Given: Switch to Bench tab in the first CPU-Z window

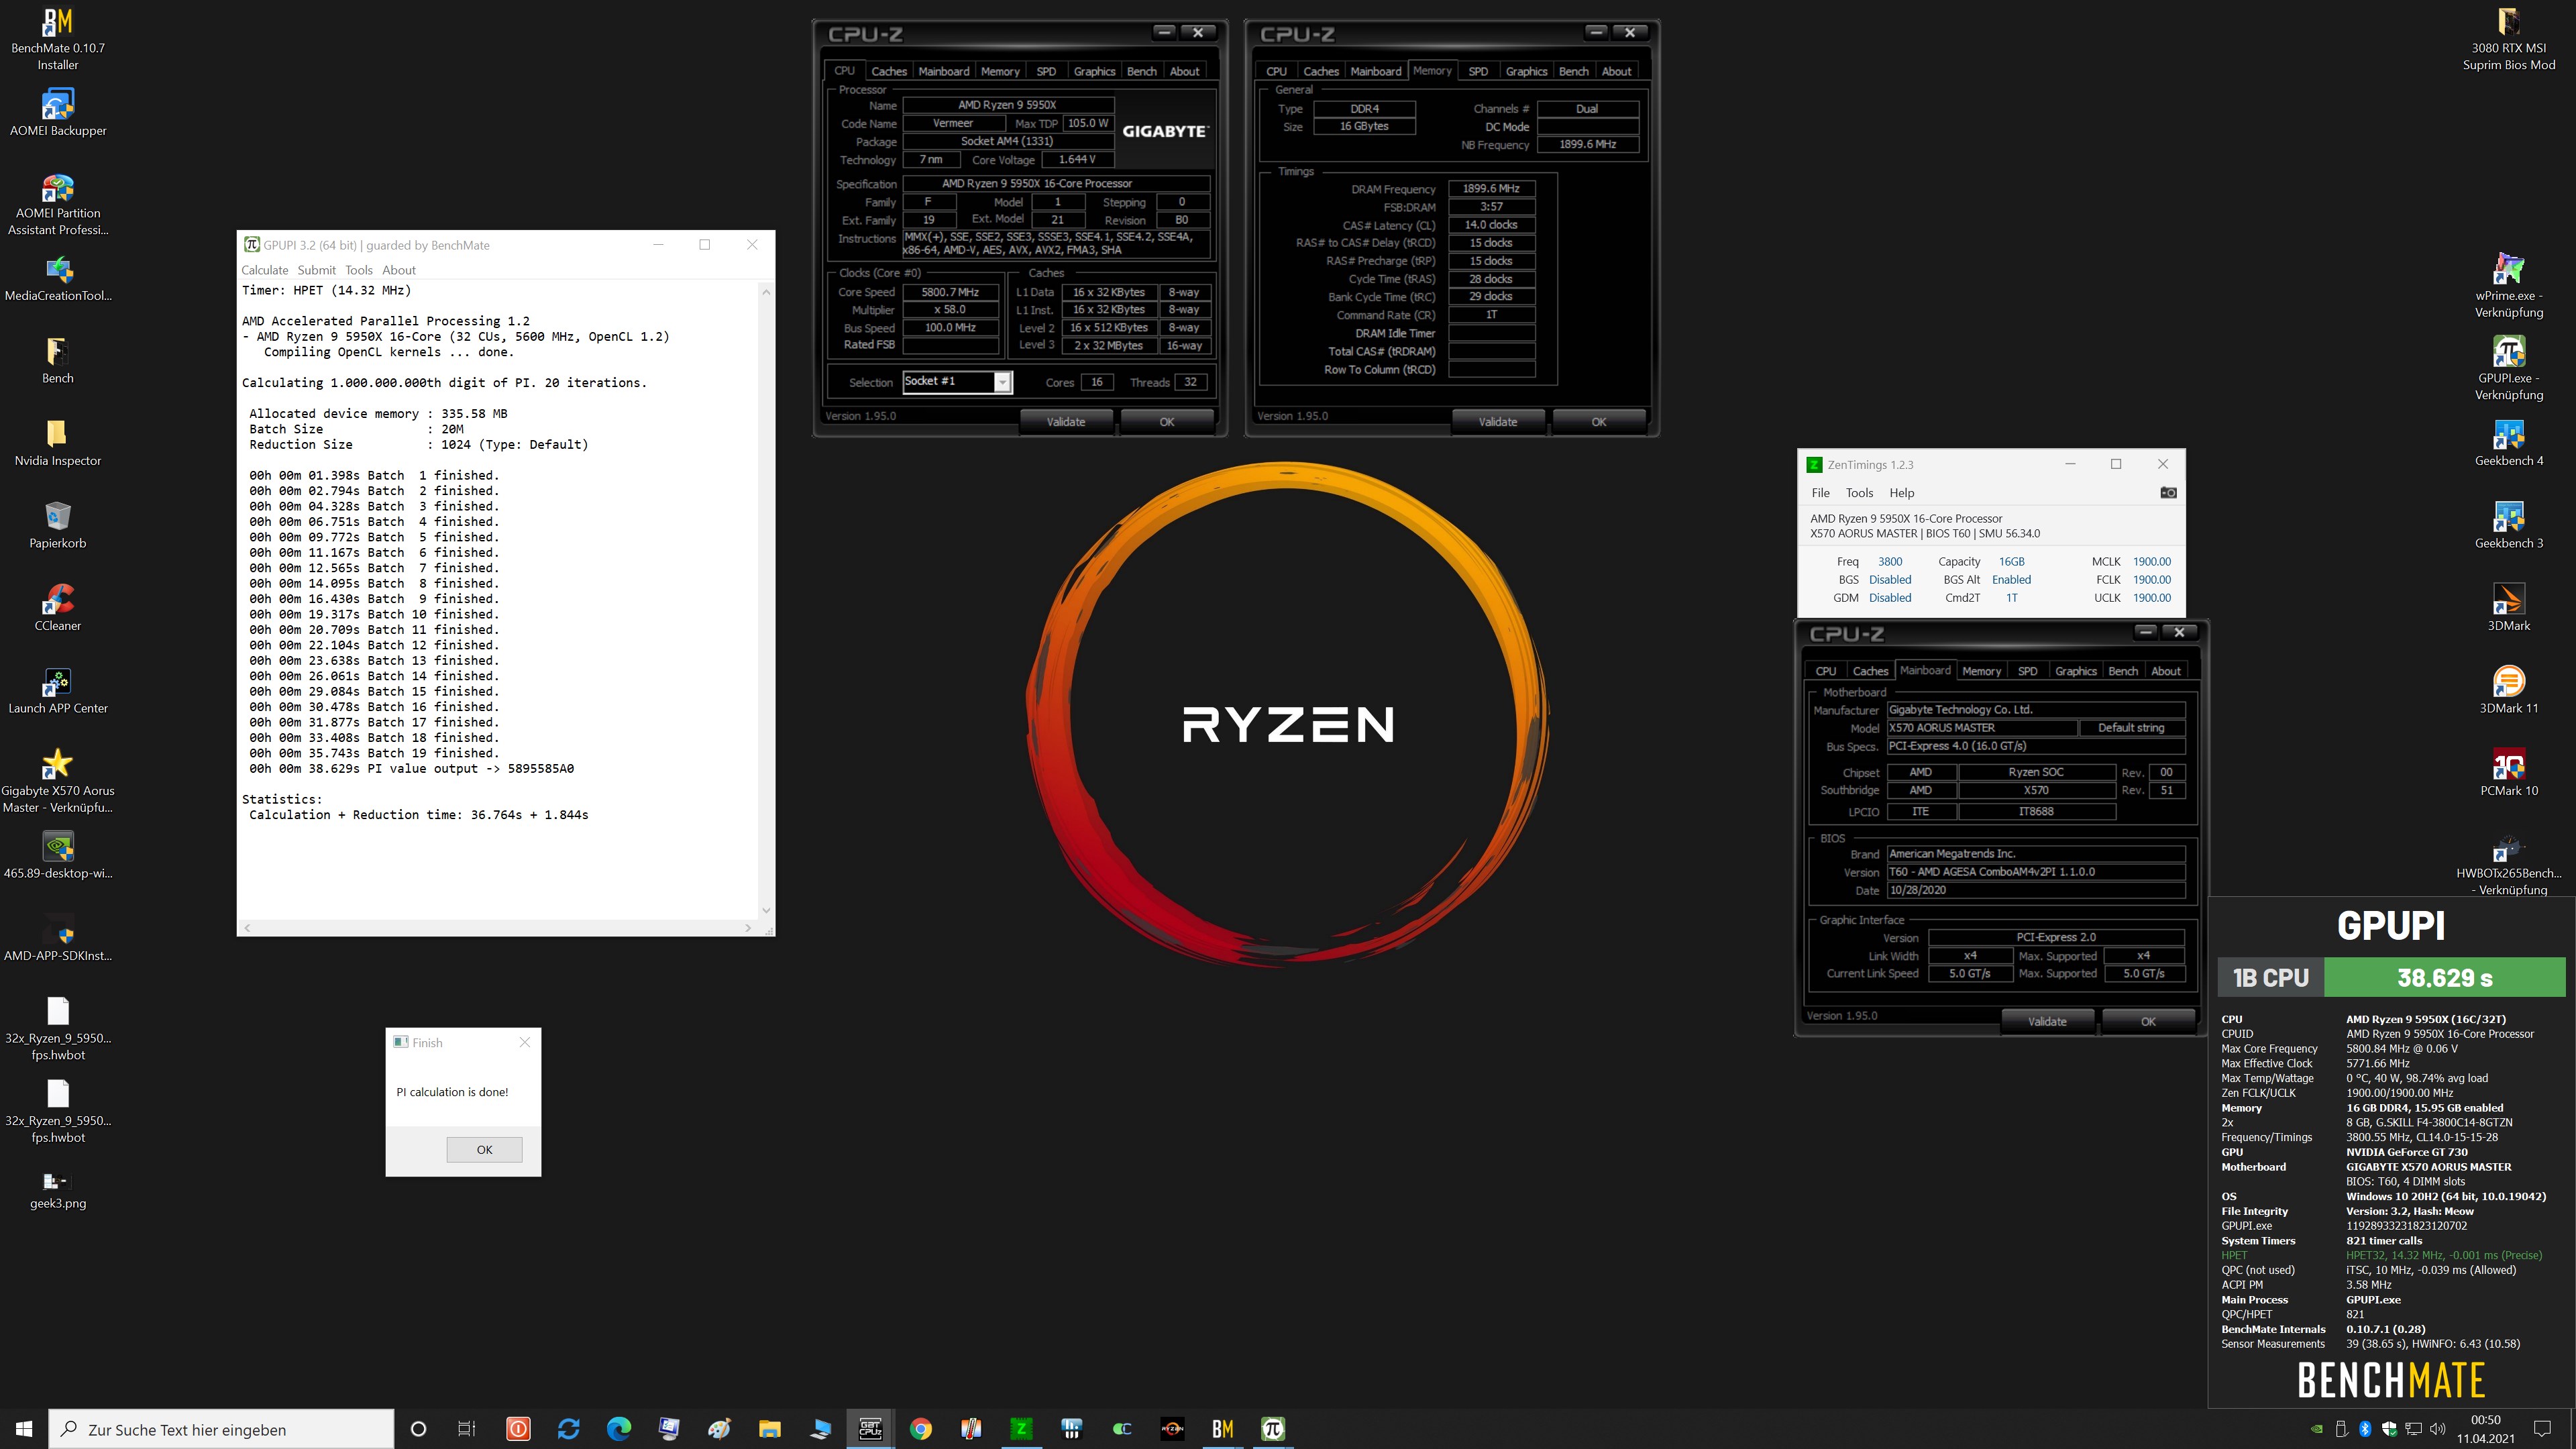Looking at the screenshot, I should [1141, 71].
